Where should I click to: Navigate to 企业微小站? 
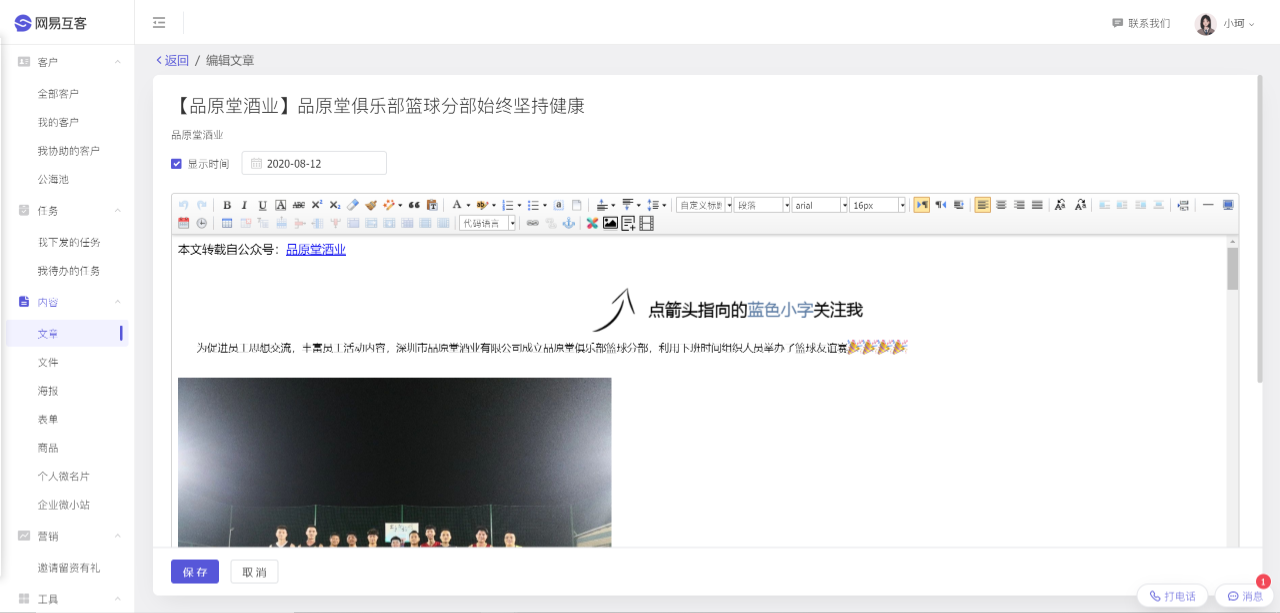(64, 505)
